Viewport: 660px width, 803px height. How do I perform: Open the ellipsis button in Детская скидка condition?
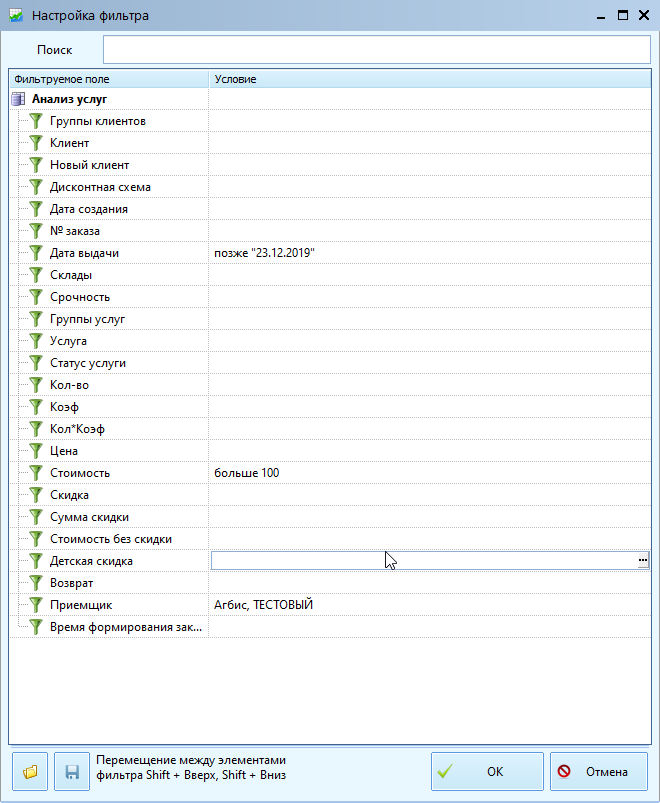coord(643,561)
